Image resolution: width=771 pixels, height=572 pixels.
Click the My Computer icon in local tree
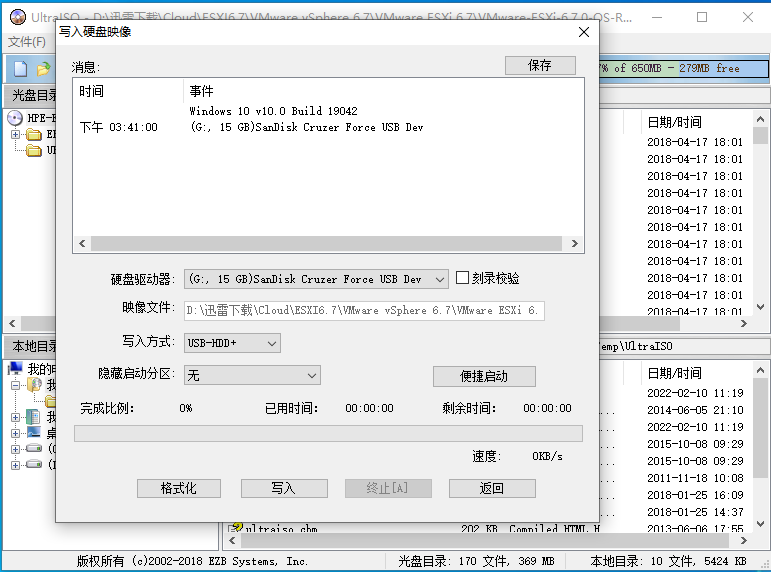point(15,368)
